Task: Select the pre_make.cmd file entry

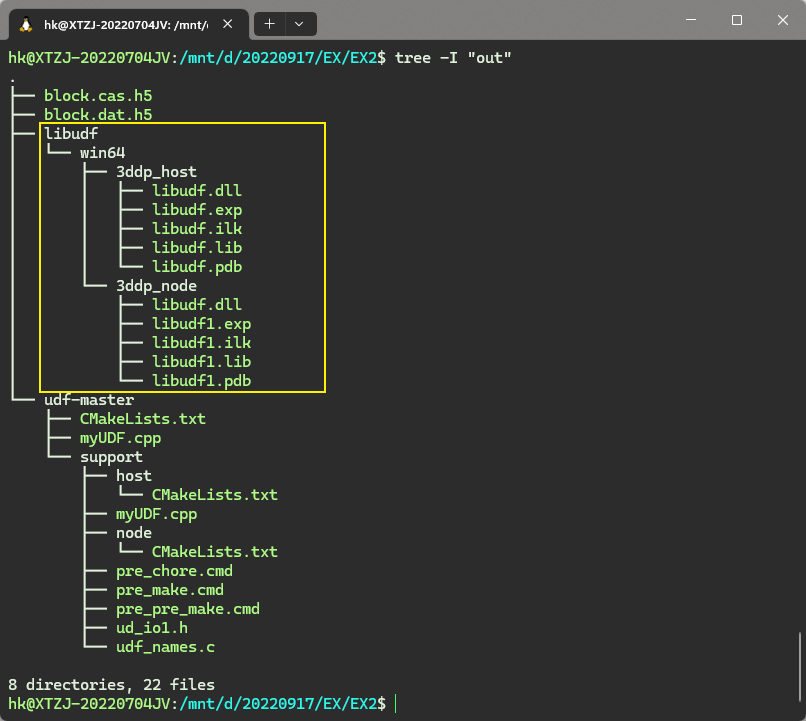Action: pyautogui.click(x=170, y=589)
